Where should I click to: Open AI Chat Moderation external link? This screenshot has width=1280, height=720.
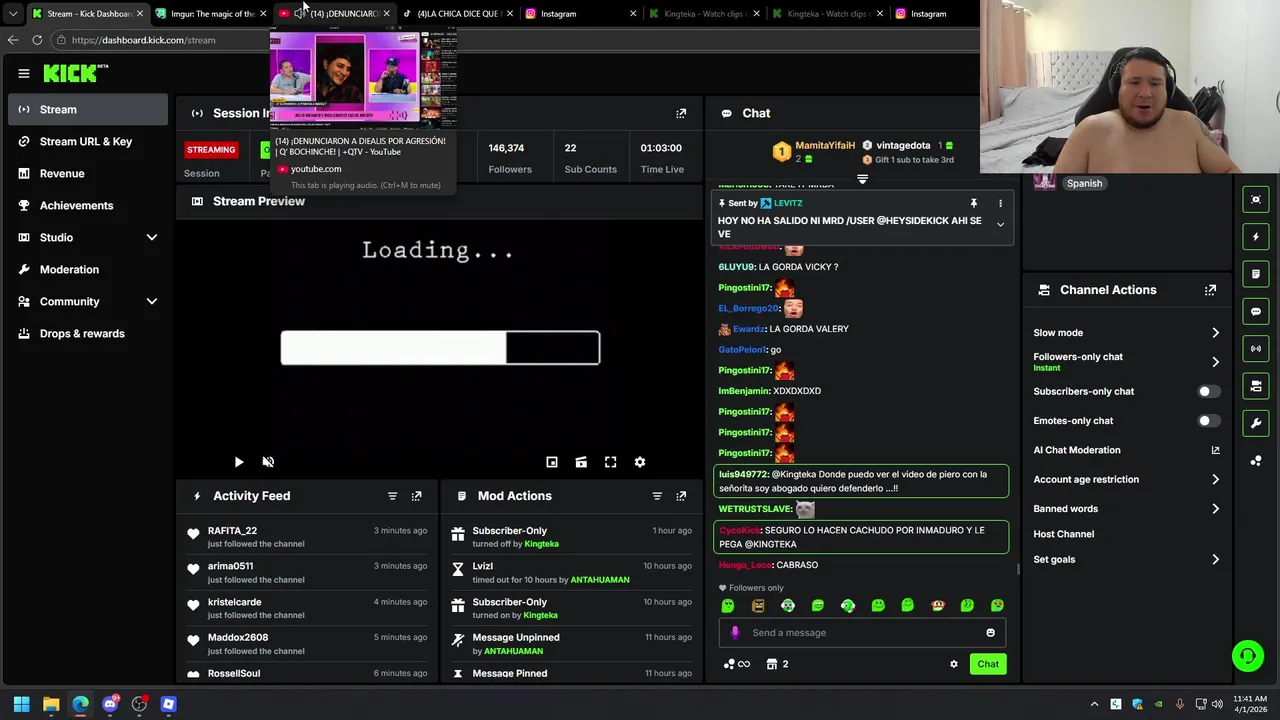tap(1215, 450)
